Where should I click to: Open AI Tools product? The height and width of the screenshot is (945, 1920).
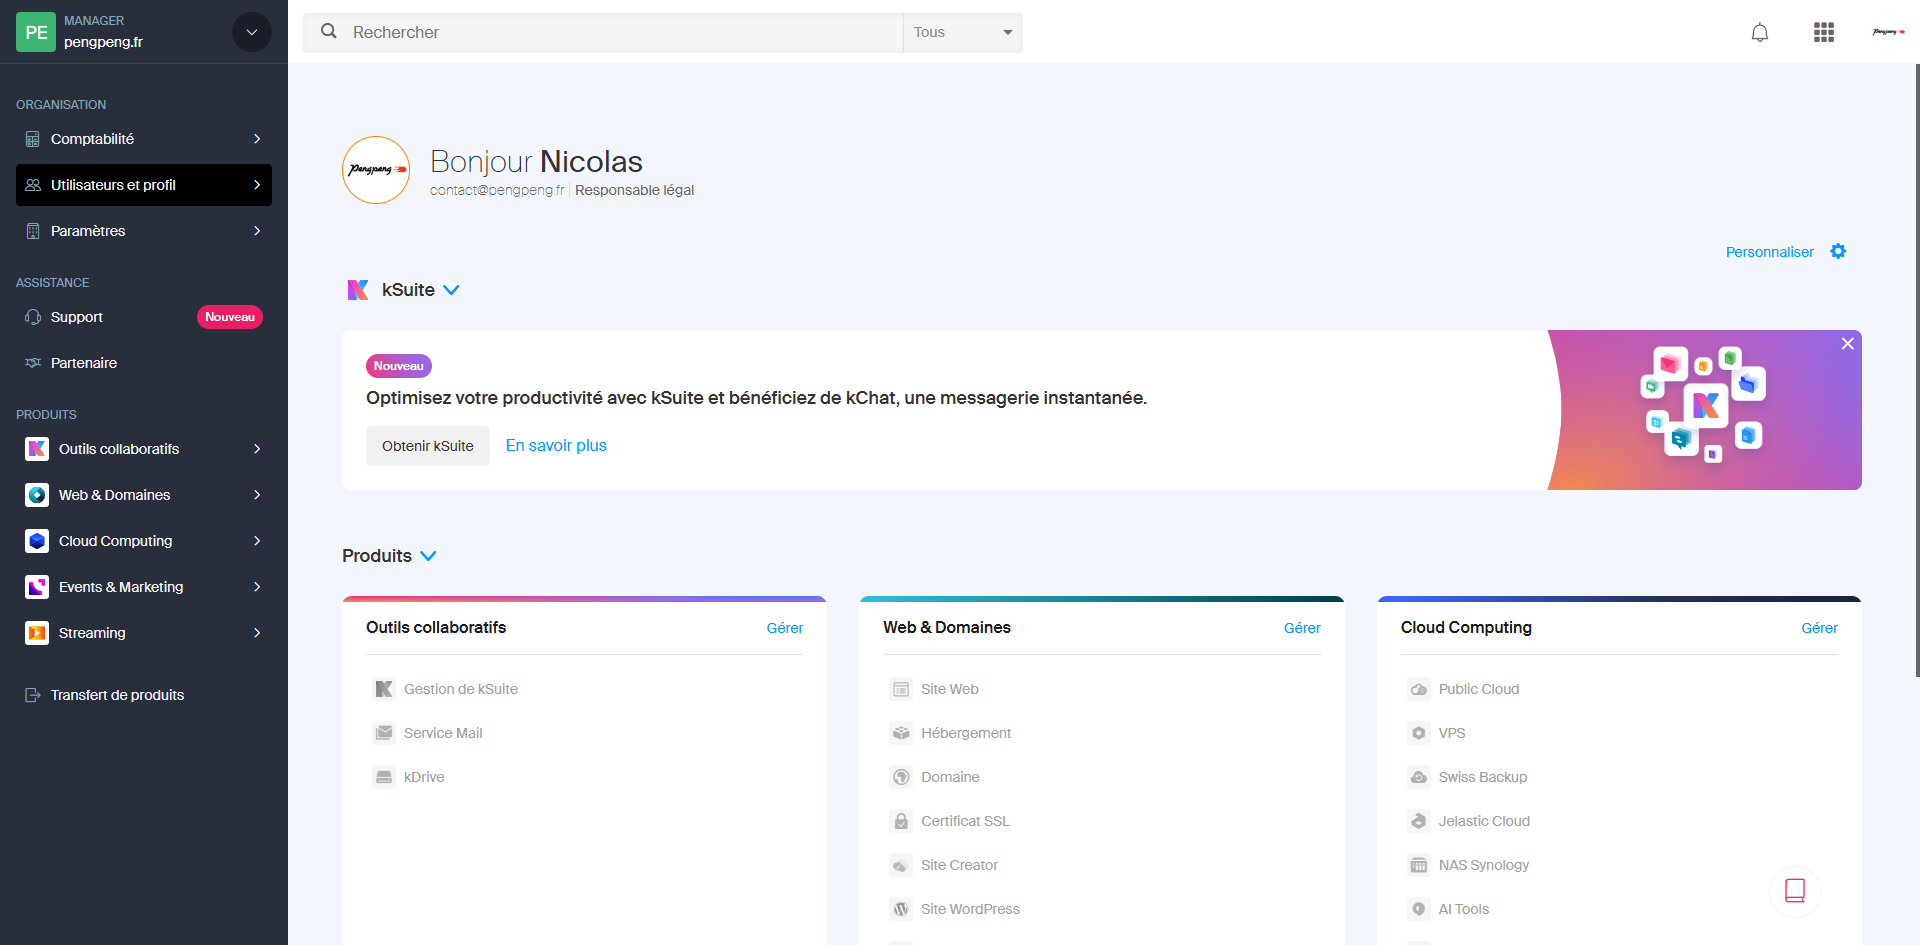click(x=1463, y=909)
